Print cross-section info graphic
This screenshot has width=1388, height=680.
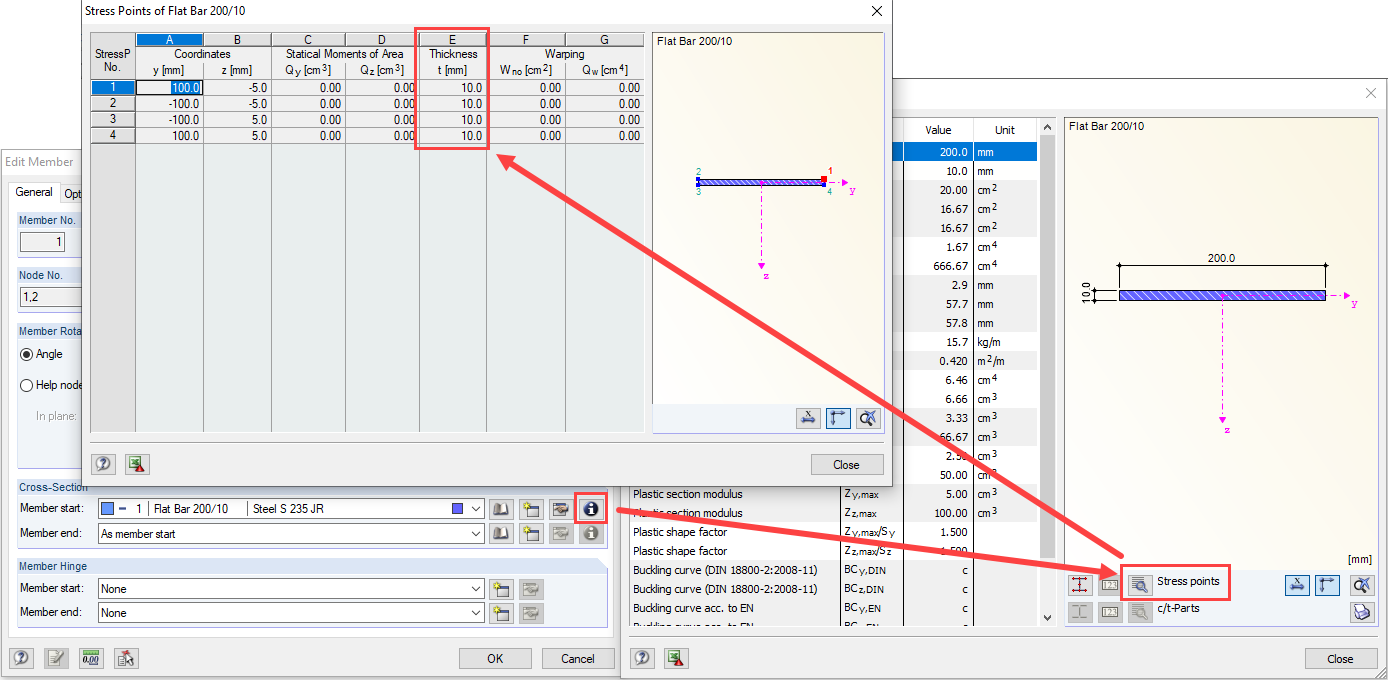[1362, 612]
